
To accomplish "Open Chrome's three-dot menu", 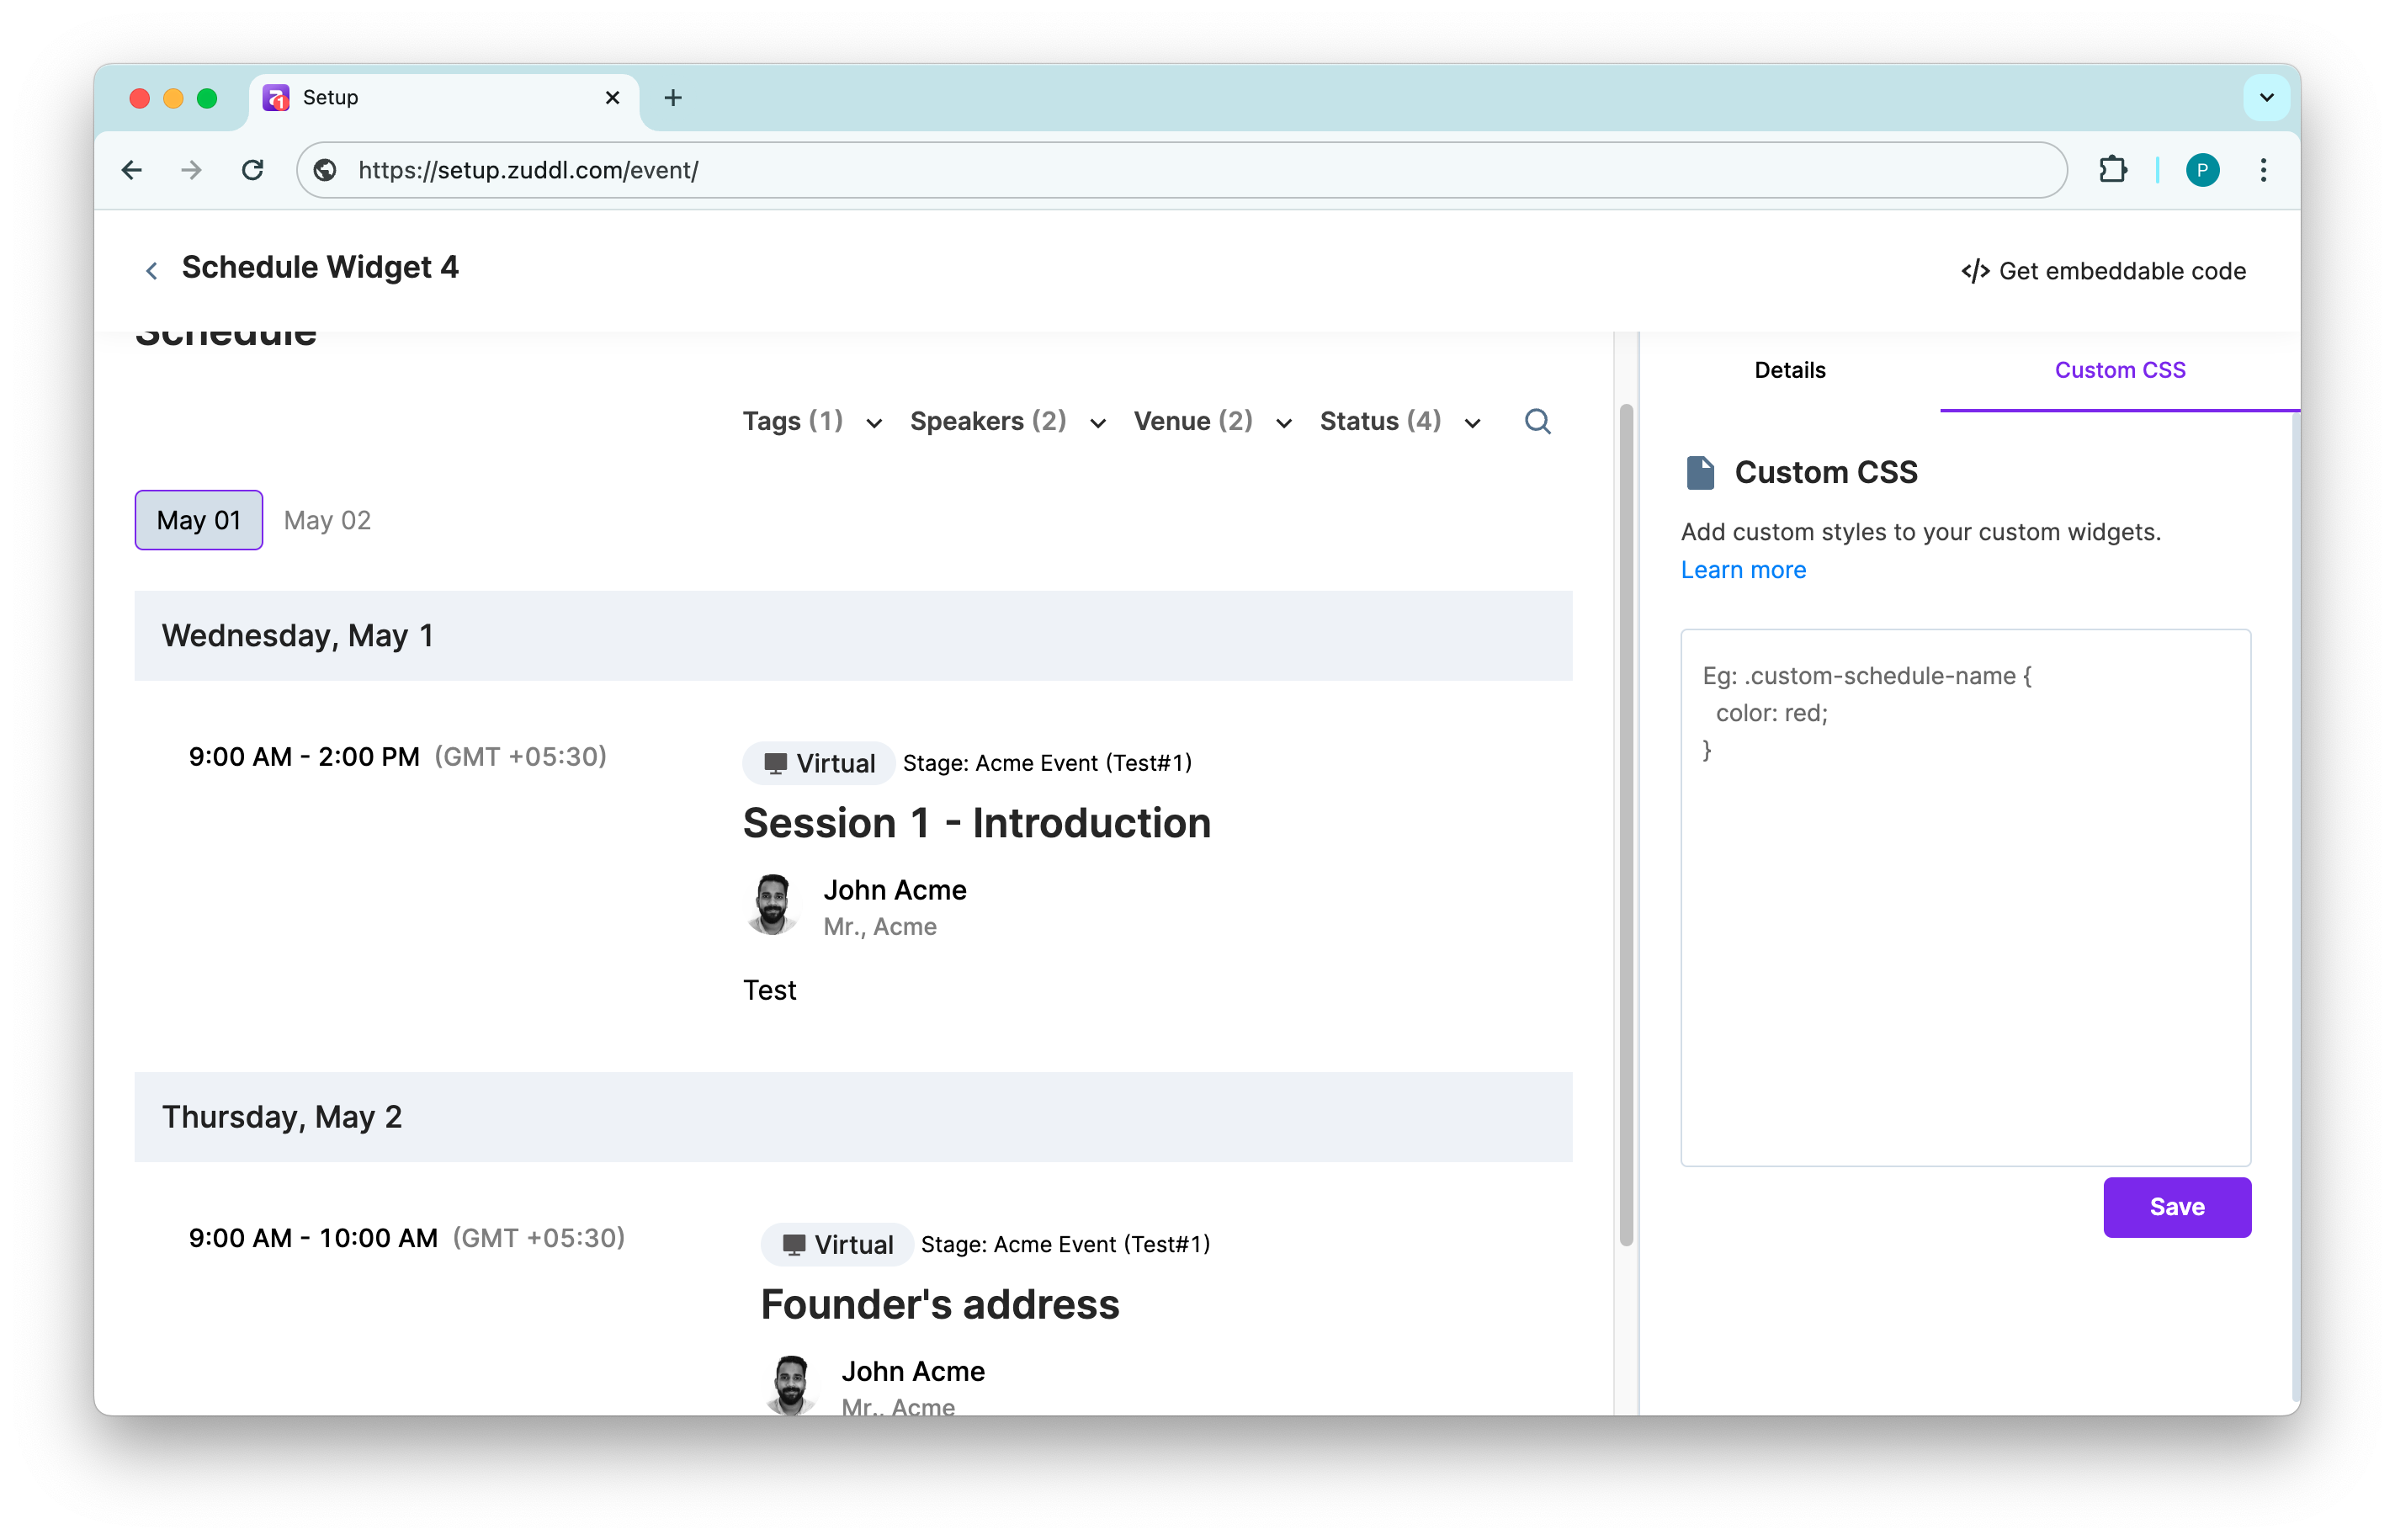I will click(x=2263, y=170).
